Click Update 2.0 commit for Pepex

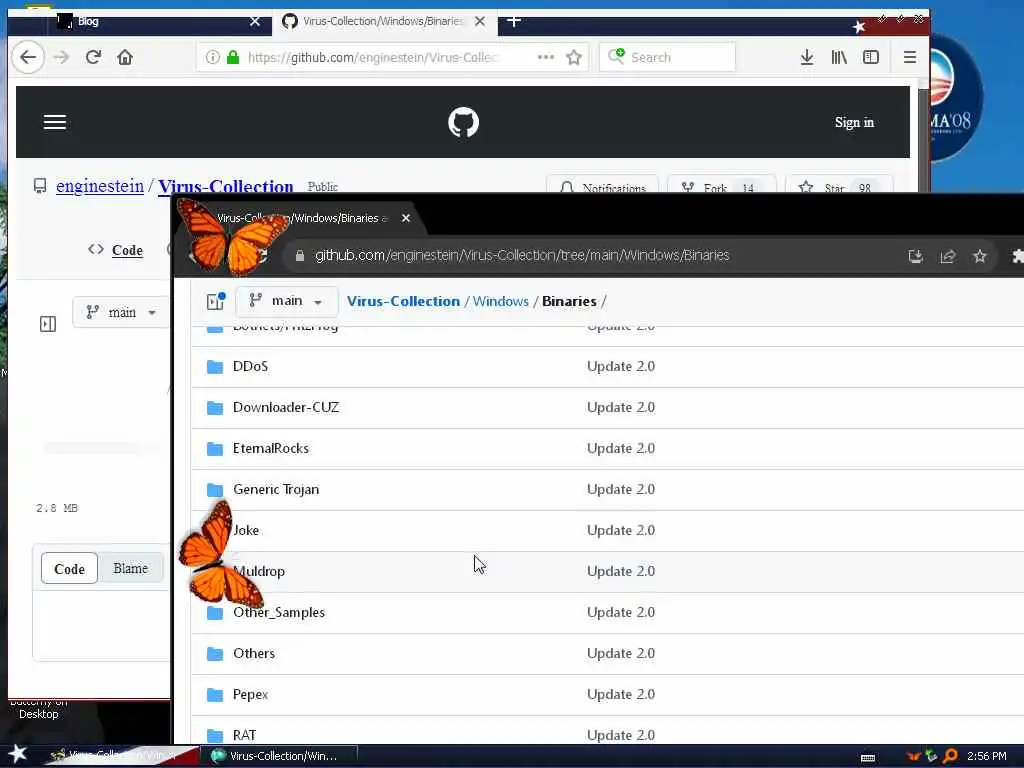point(621,695)
